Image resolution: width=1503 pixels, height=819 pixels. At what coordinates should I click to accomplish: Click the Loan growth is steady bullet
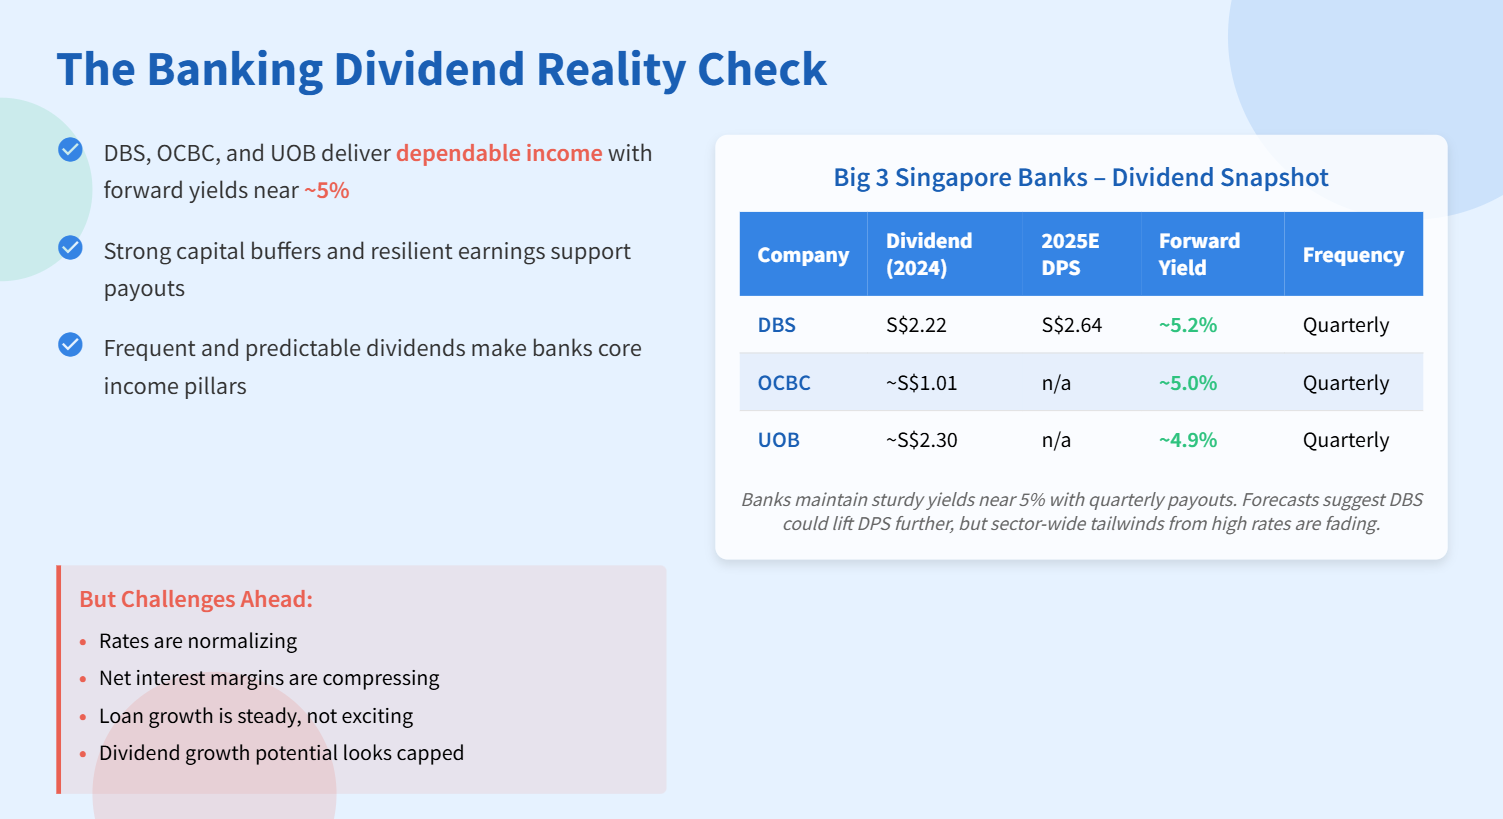pyautogui.click(x=256, y=716)
